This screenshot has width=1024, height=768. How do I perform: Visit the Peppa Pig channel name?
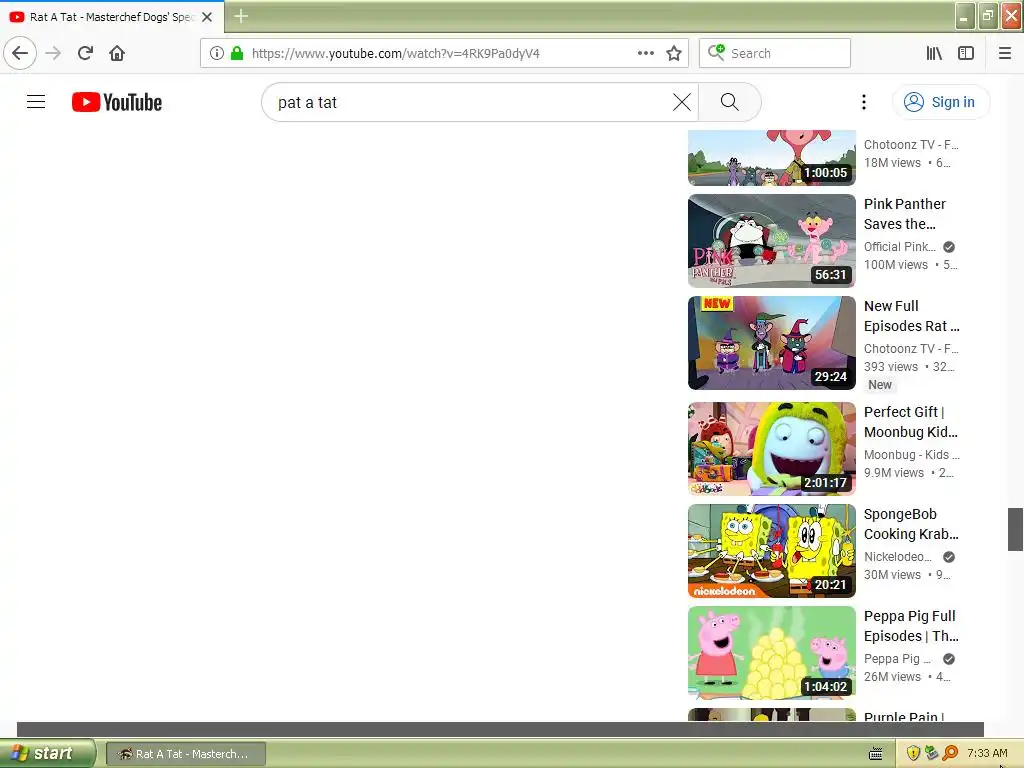(x=897, y=659)
